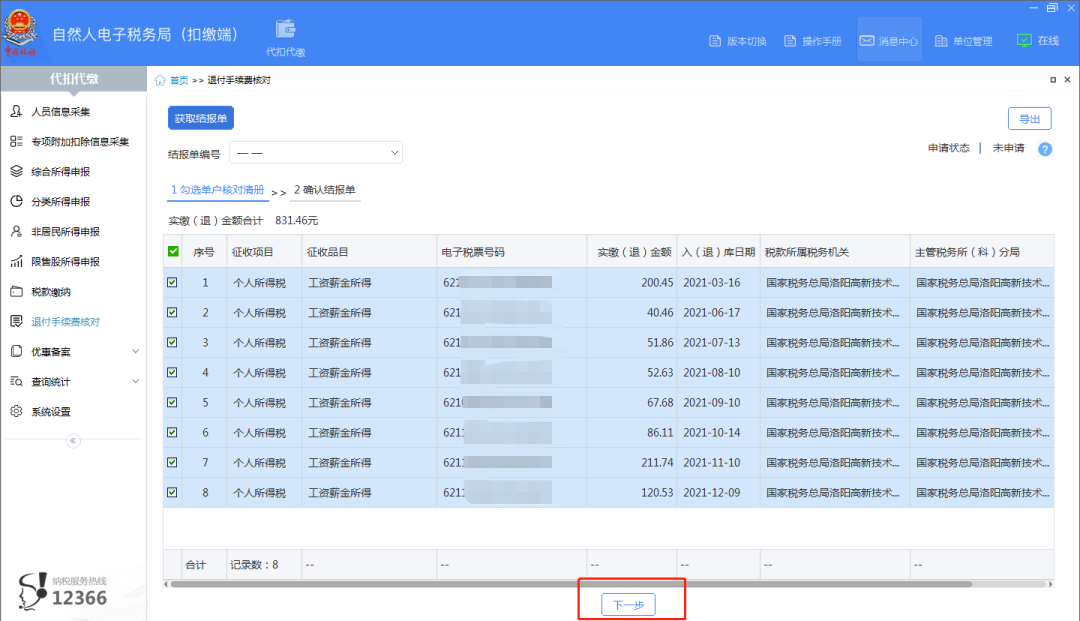Expand 查询统计 submenu chevron

[136, 381]
